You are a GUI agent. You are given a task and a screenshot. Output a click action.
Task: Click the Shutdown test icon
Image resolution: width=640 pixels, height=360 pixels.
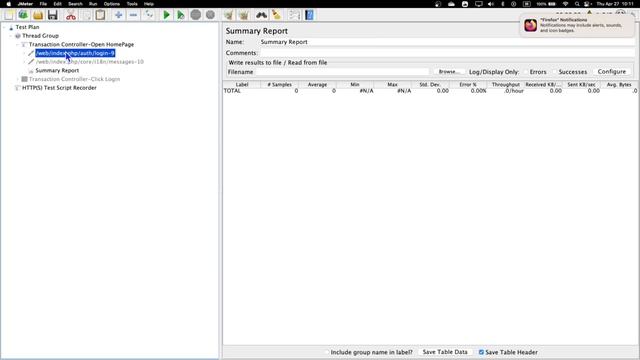pos(210,15)
